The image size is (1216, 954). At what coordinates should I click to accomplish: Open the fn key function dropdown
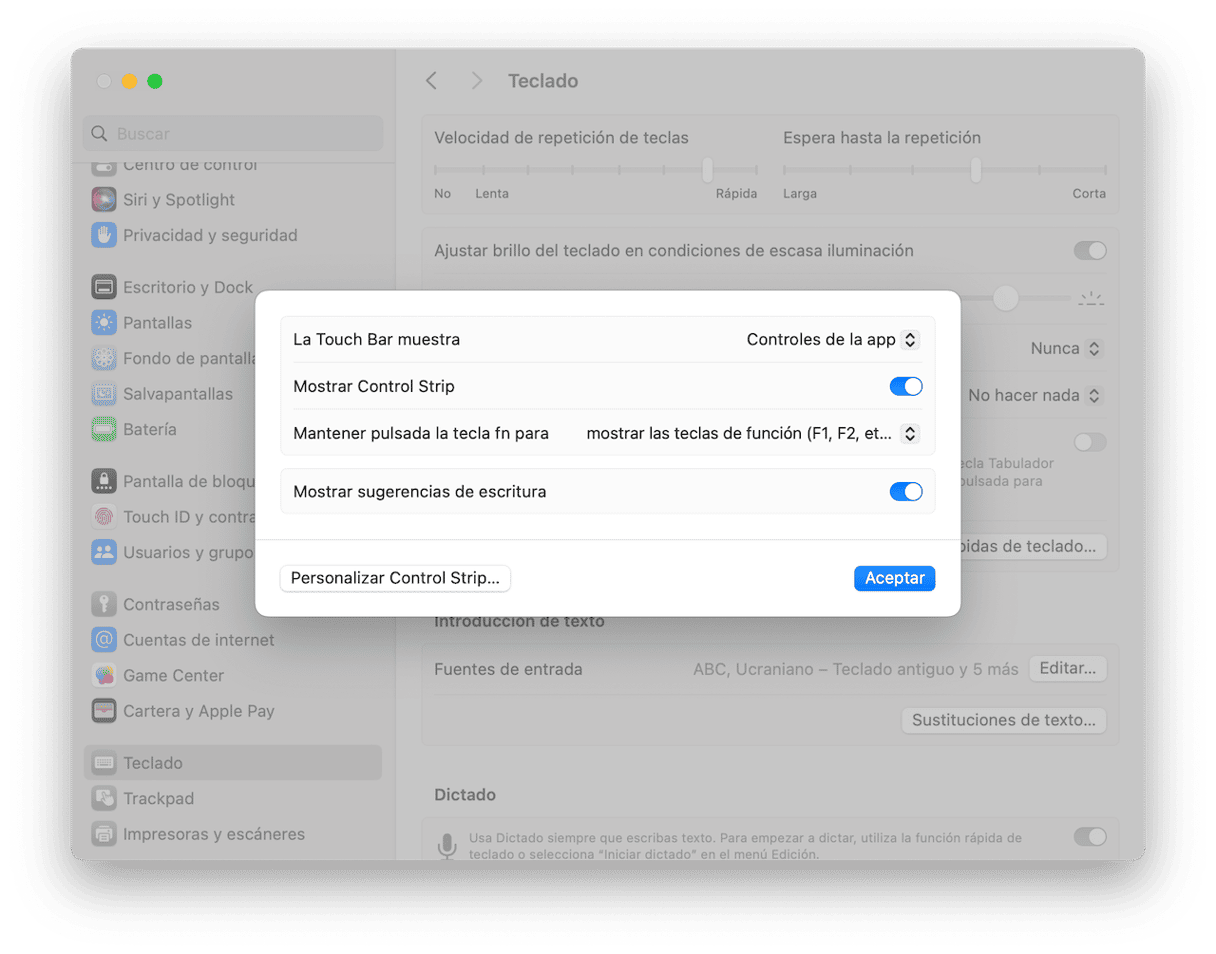[752, 434]
